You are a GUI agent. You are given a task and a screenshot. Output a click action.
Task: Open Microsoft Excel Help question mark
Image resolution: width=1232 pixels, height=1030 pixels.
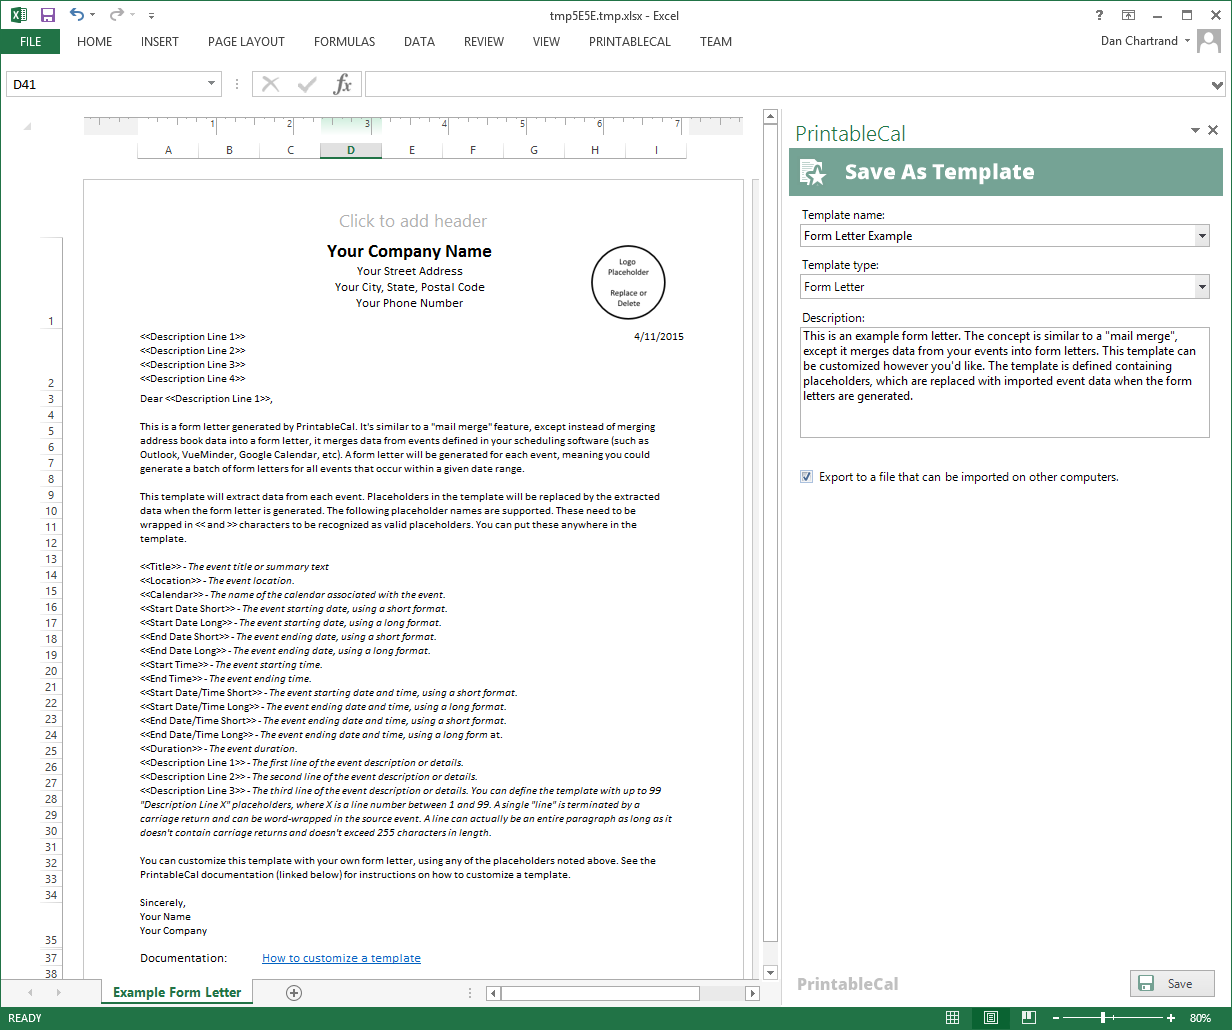[x=1100, y=15]
